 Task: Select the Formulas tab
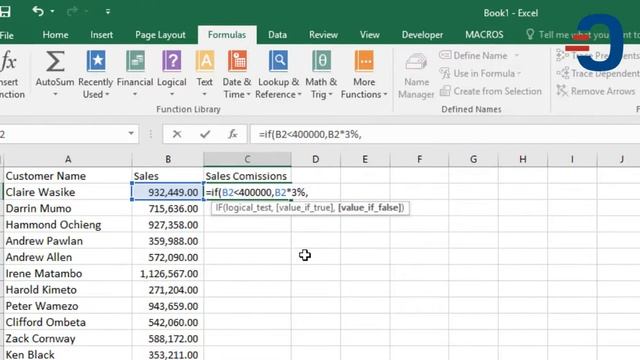[x=227, y=35]
